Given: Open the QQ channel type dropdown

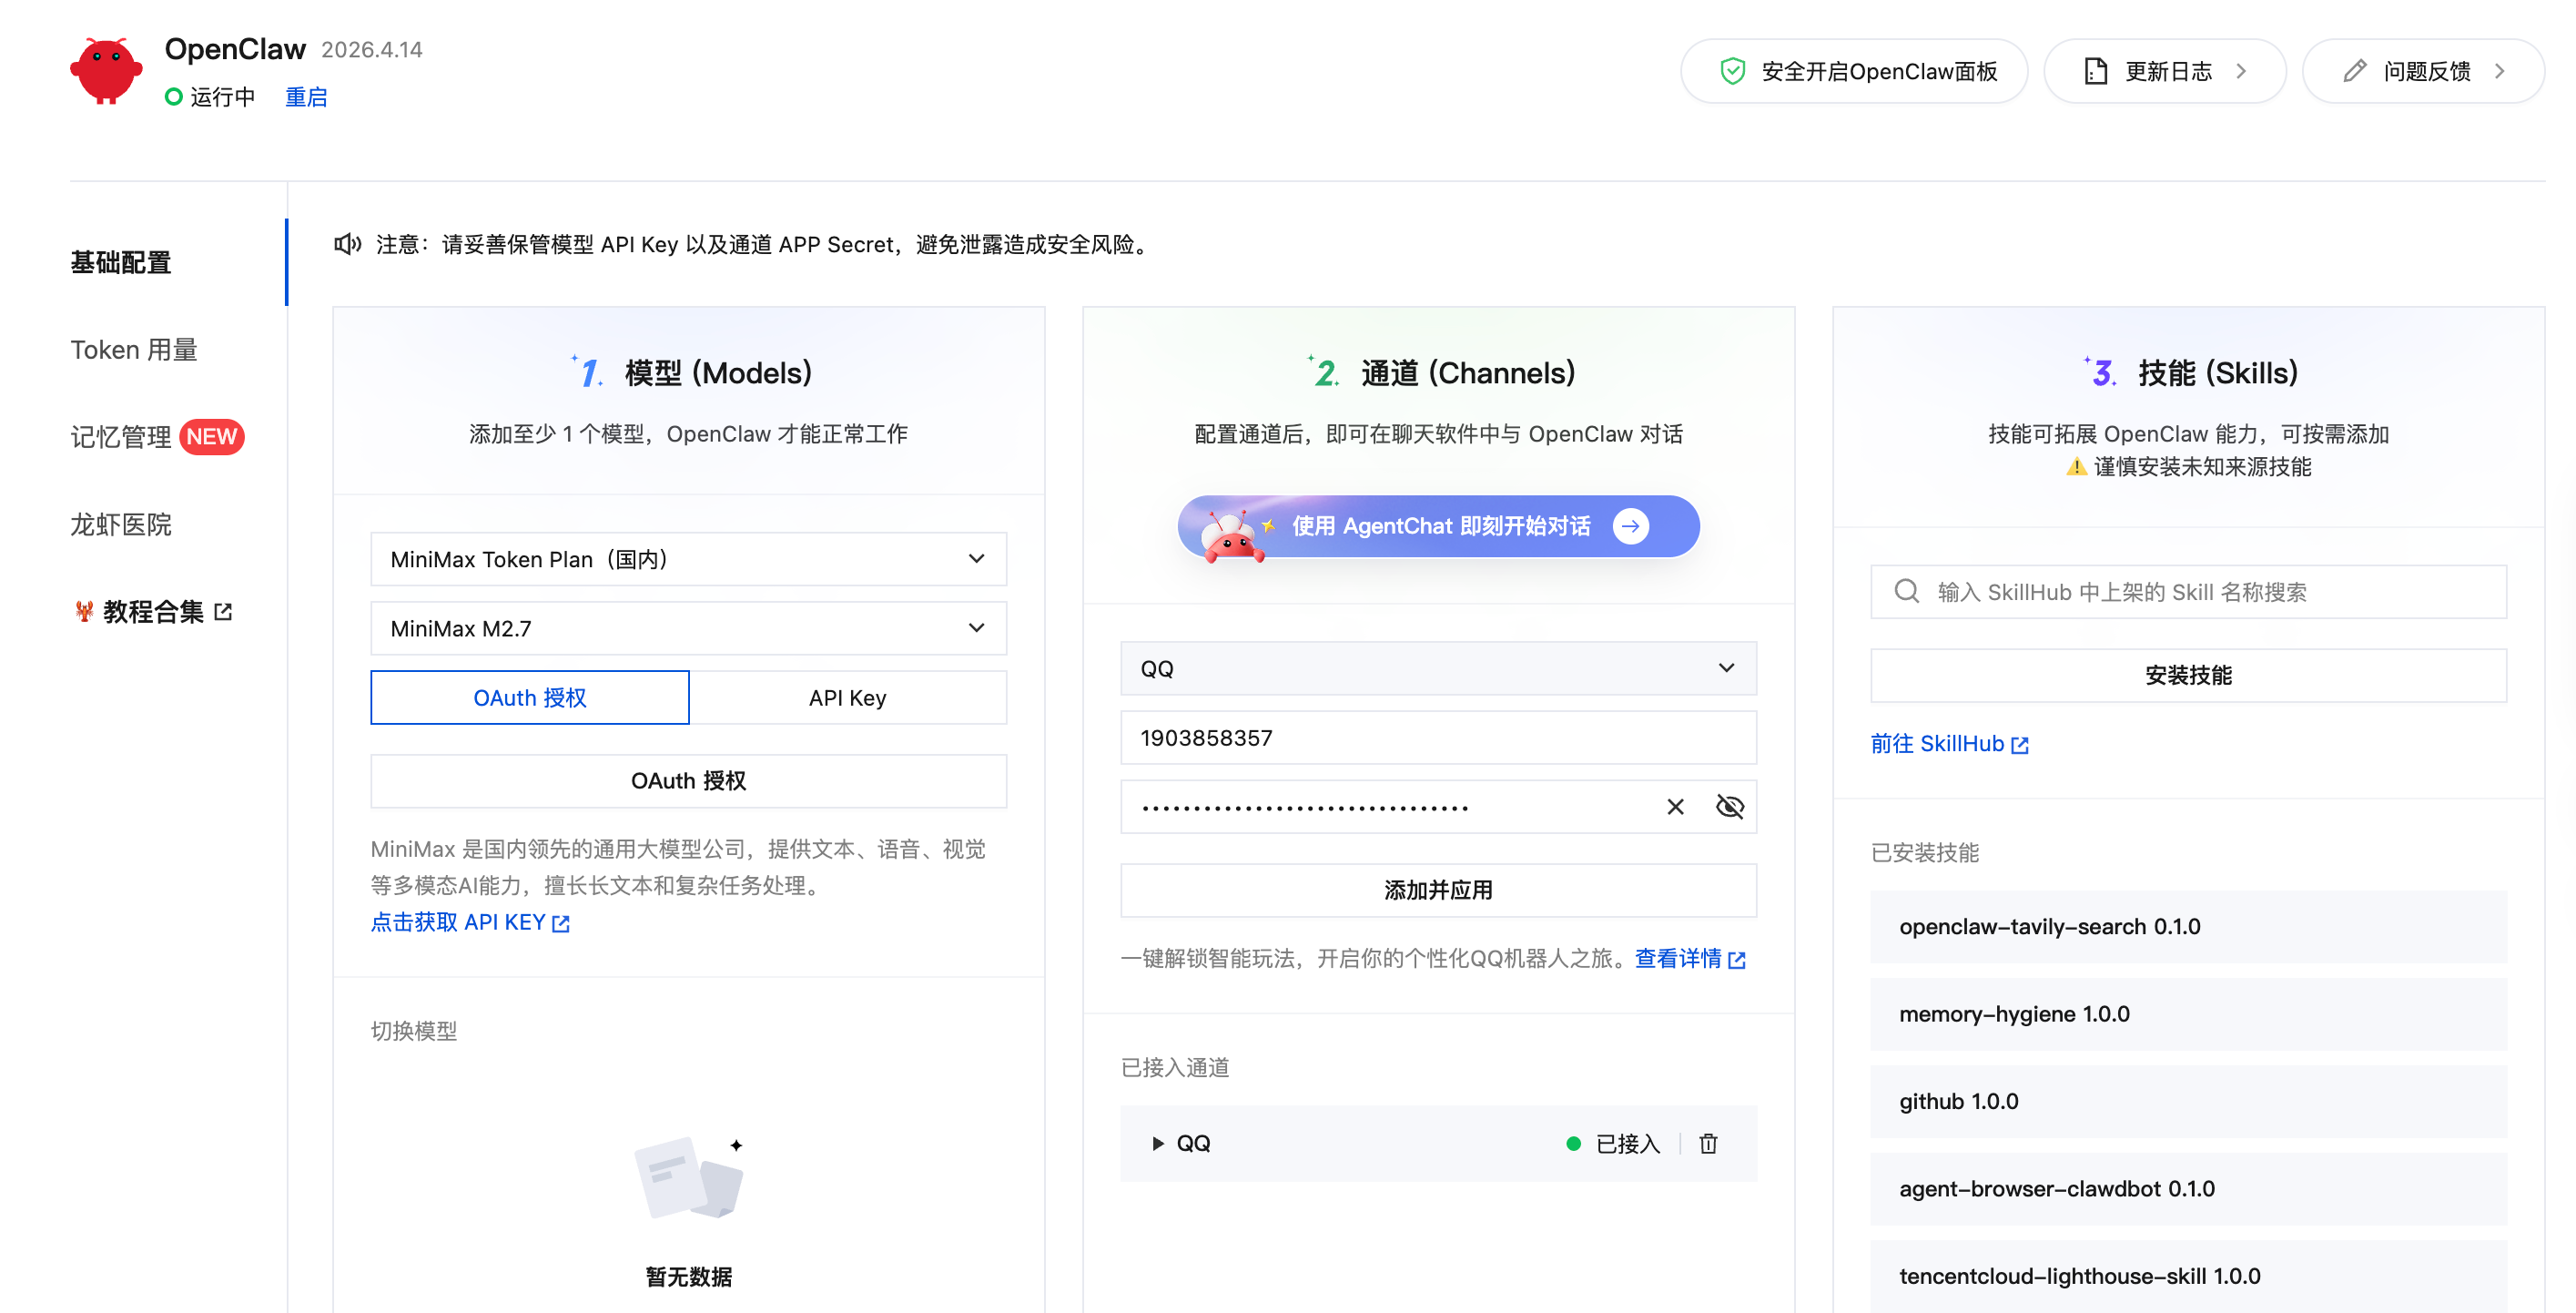Looking at the screenshot, I should coord(1438,668).
